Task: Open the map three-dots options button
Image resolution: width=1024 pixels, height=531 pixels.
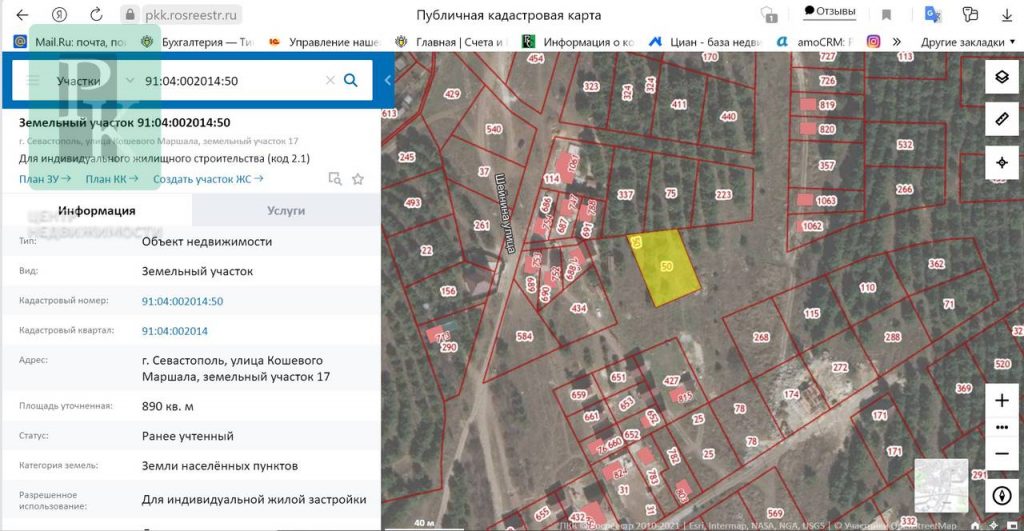Action: pyautogui.click(x=1002, y=427)
